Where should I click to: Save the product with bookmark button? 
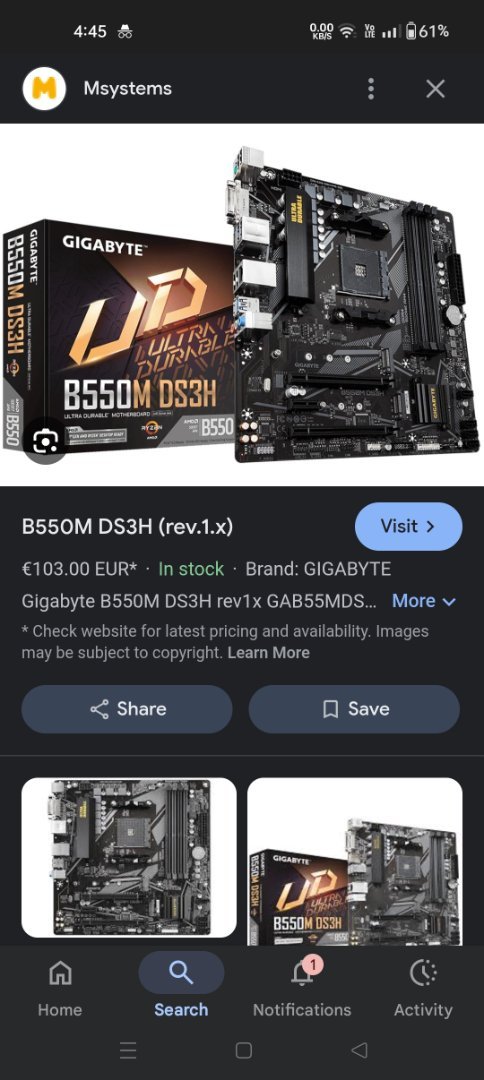354,709
